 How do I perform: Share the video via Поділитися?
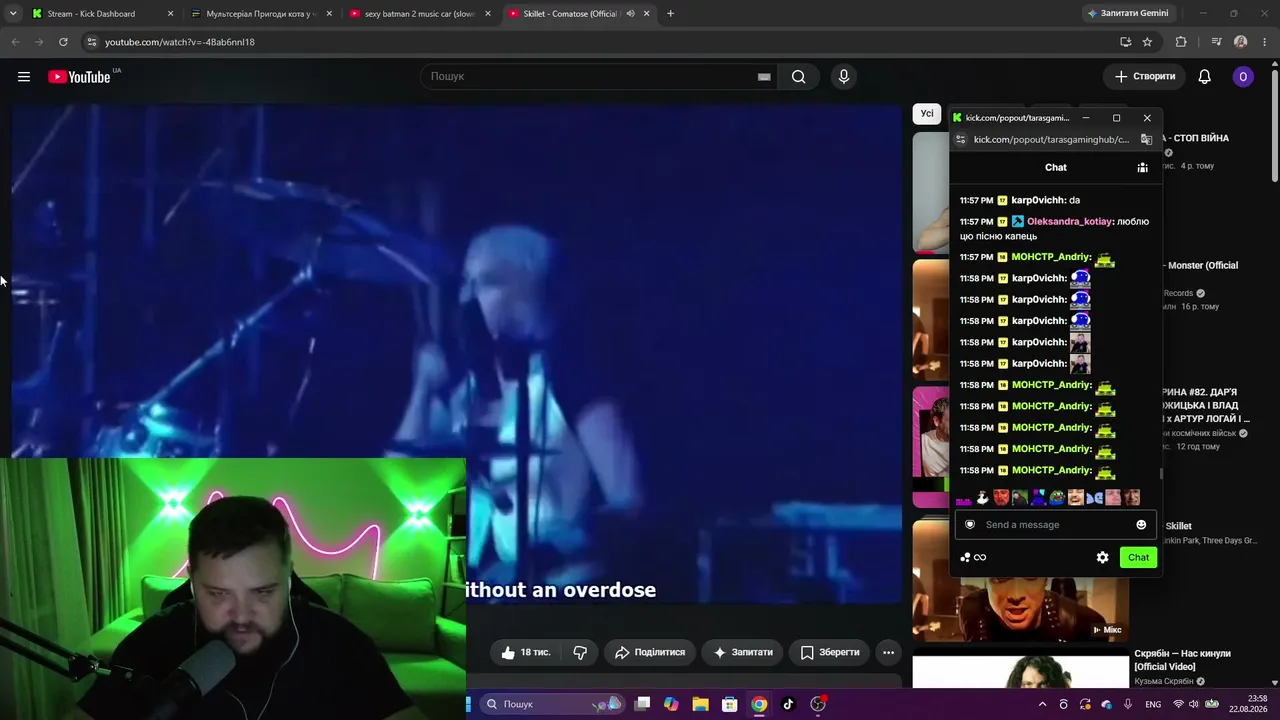650,653
